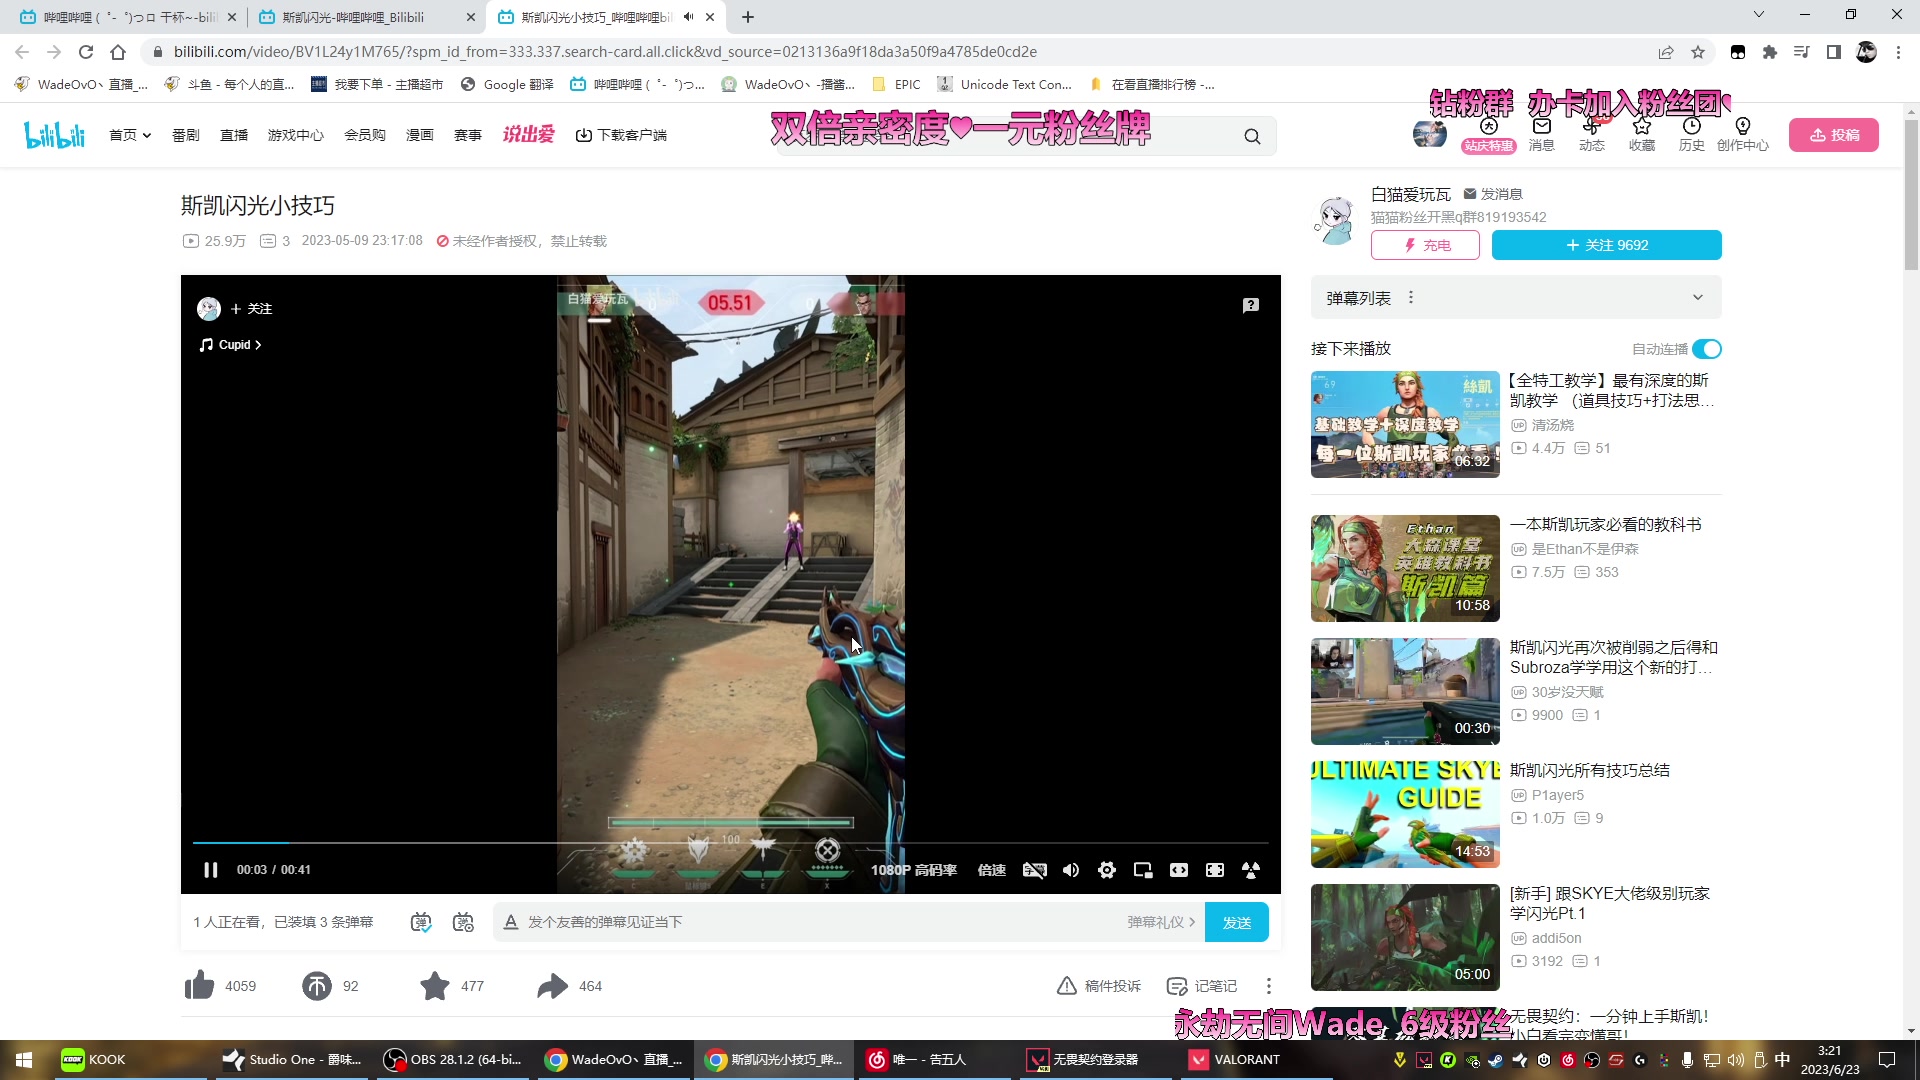1920x1080 pixels.
Task: Open danmaku display settings icon
Action: [463, 922]
